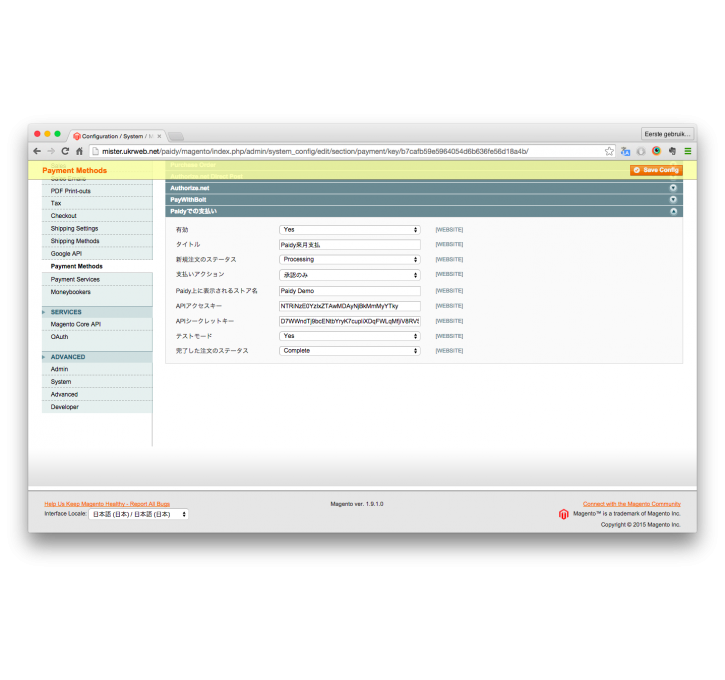The width and height of the screenshot is (725, 680).
Task: Open OAuth in sidebar
Action: coord(97,337)
